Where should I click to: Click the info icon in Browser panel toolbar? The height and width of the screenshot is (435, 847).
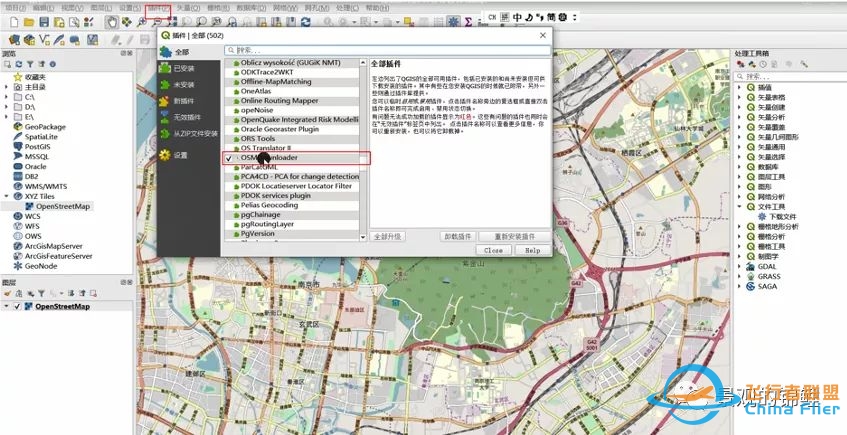point(52,64)
